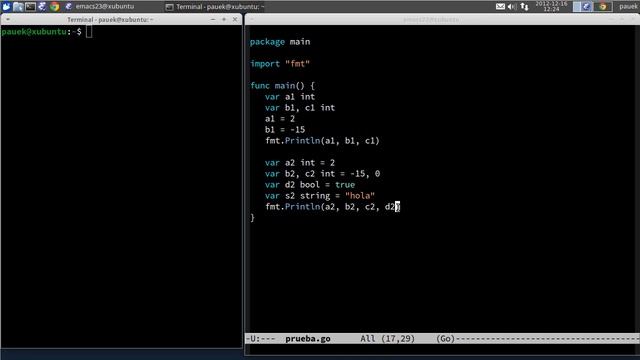Switch to the Chrome workspace in pager
This screenshot has width=640, height=360.
click(x=602, y=6)
